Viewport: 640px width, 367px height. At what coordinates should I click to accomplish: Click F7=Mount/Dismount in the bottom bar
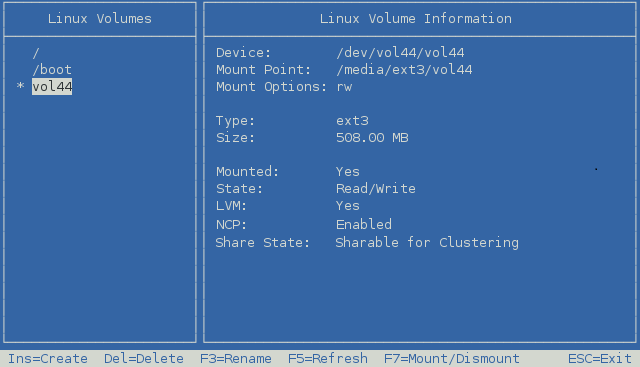(x=452, y=359)
